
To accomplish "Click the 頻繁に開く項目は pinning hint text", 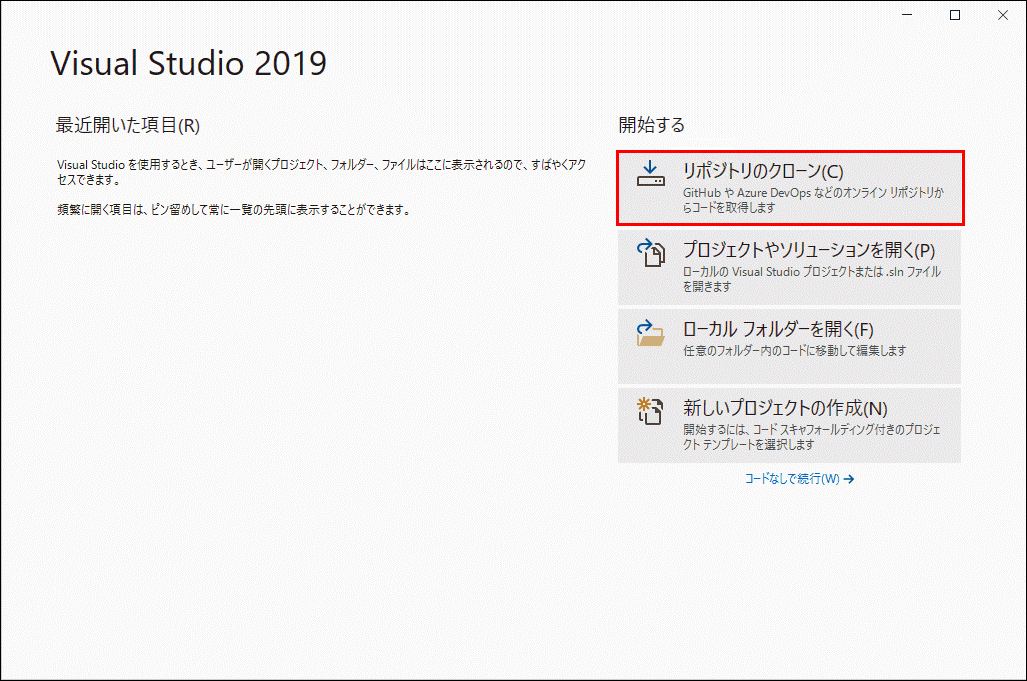I will (234, 210).
